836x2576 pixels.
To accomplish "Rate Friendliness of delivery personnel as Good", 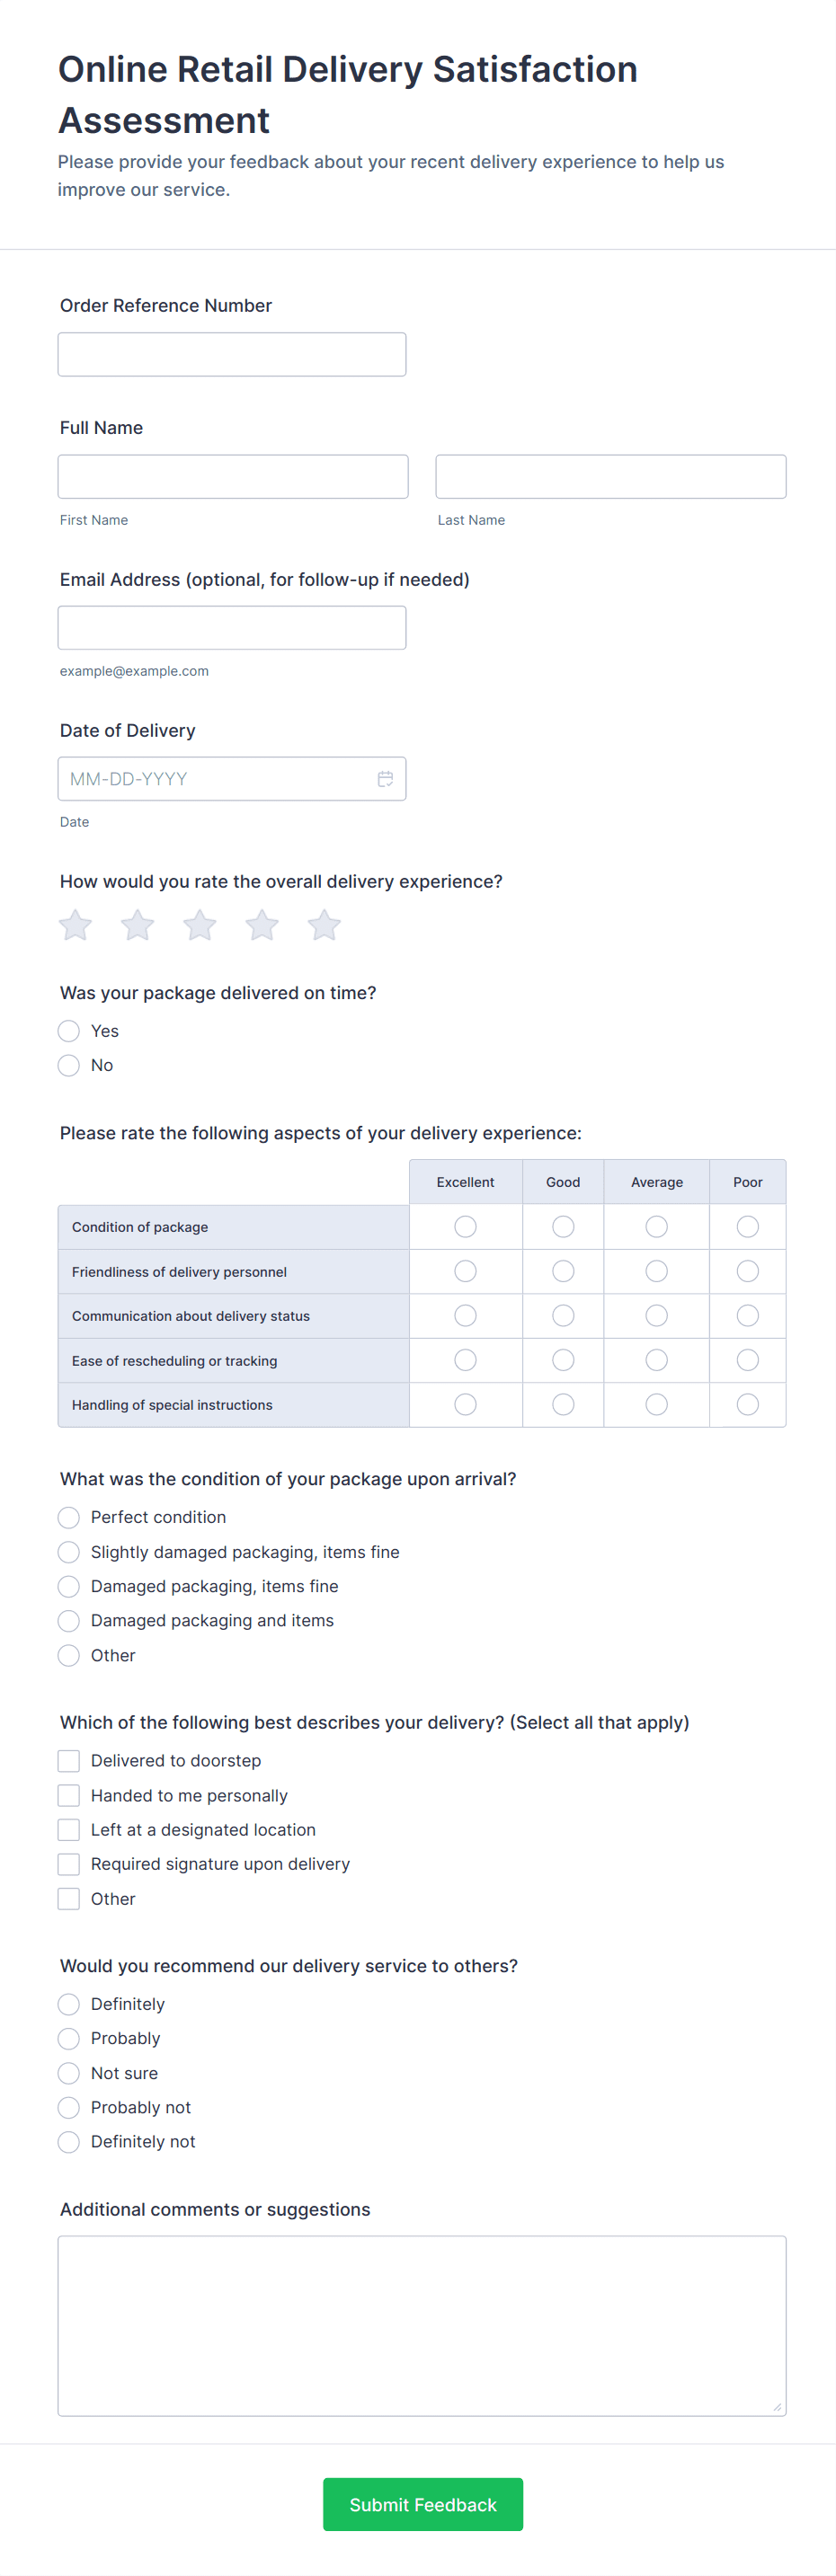I will (x=563, y=1271).
